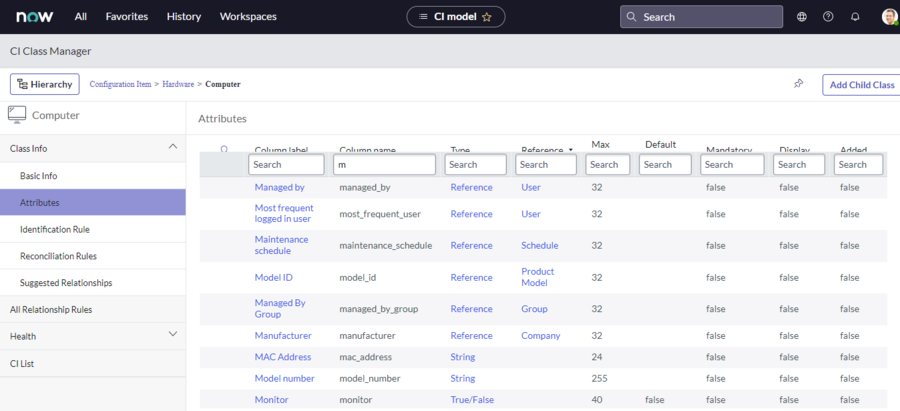
Task: Click the Column label search box
Action: pyautogui.click(x=286, y=165)
